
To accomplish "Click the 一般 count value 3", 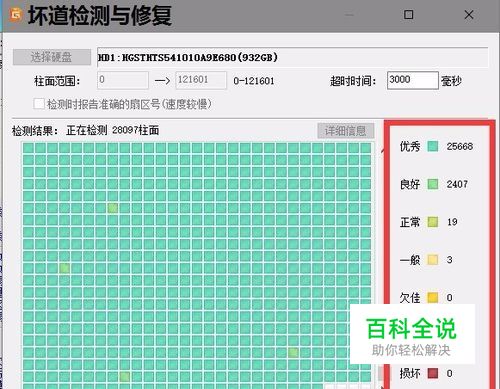I will coord(449,260).
